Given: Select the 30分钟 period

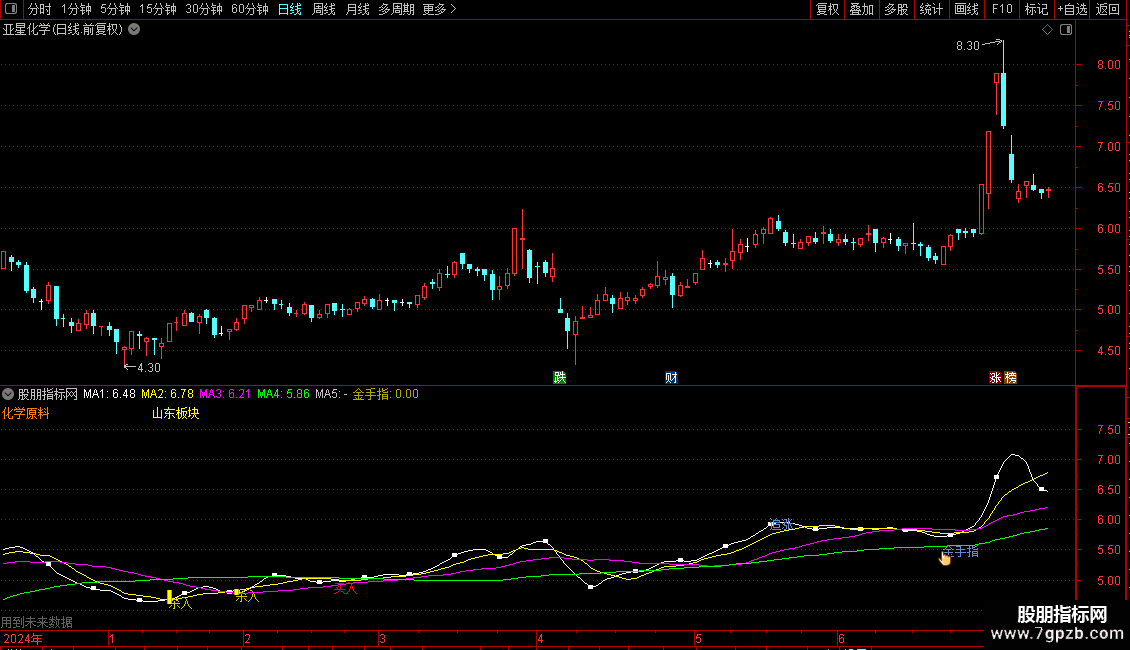Looking at the screenshot, I should point(204,9).
